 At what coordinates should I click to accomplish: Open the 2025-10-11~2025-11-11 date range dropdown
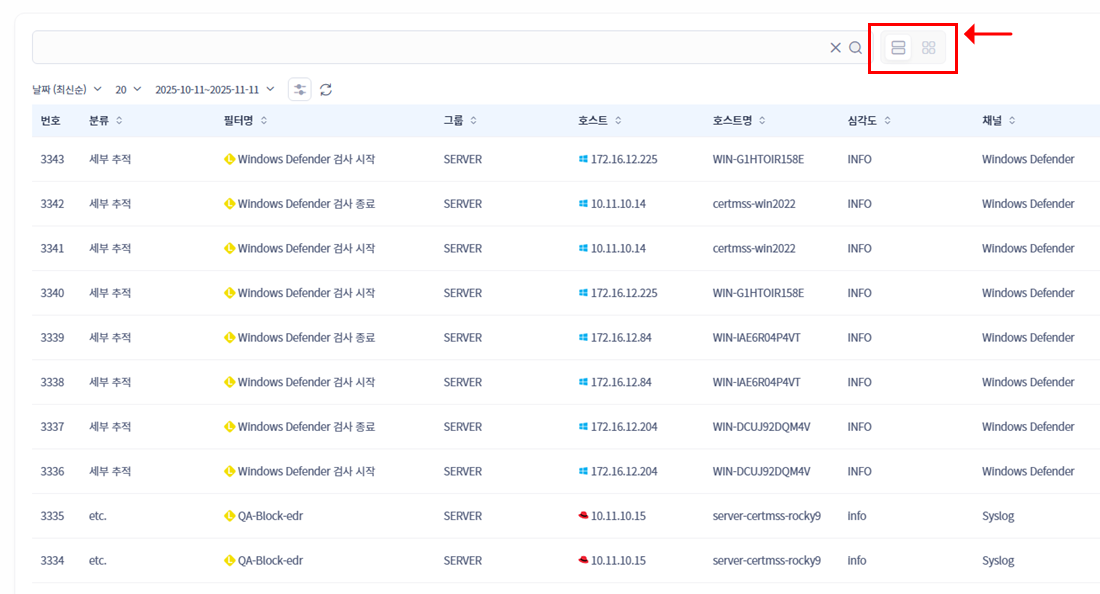pos(214,90)
